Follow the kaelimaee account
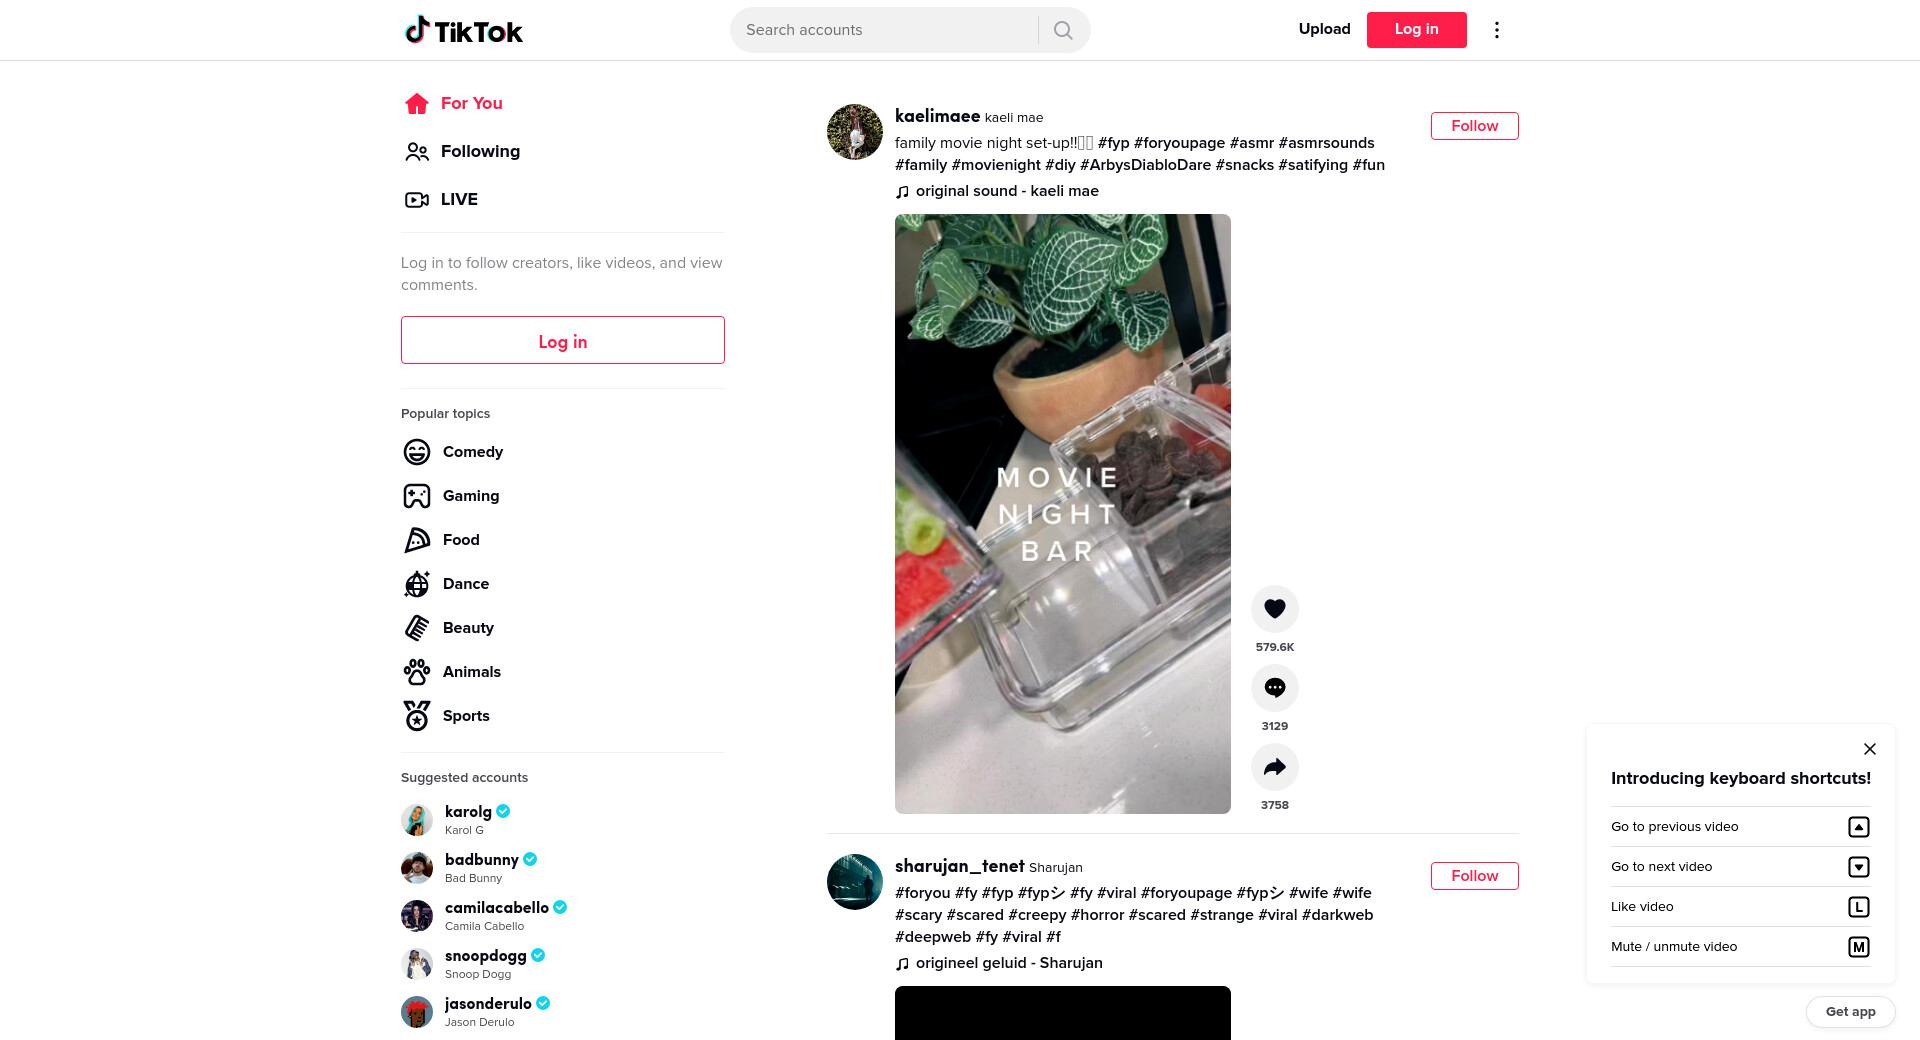The height and width of the screenshot is (1040, 1920). [1474, 126]
